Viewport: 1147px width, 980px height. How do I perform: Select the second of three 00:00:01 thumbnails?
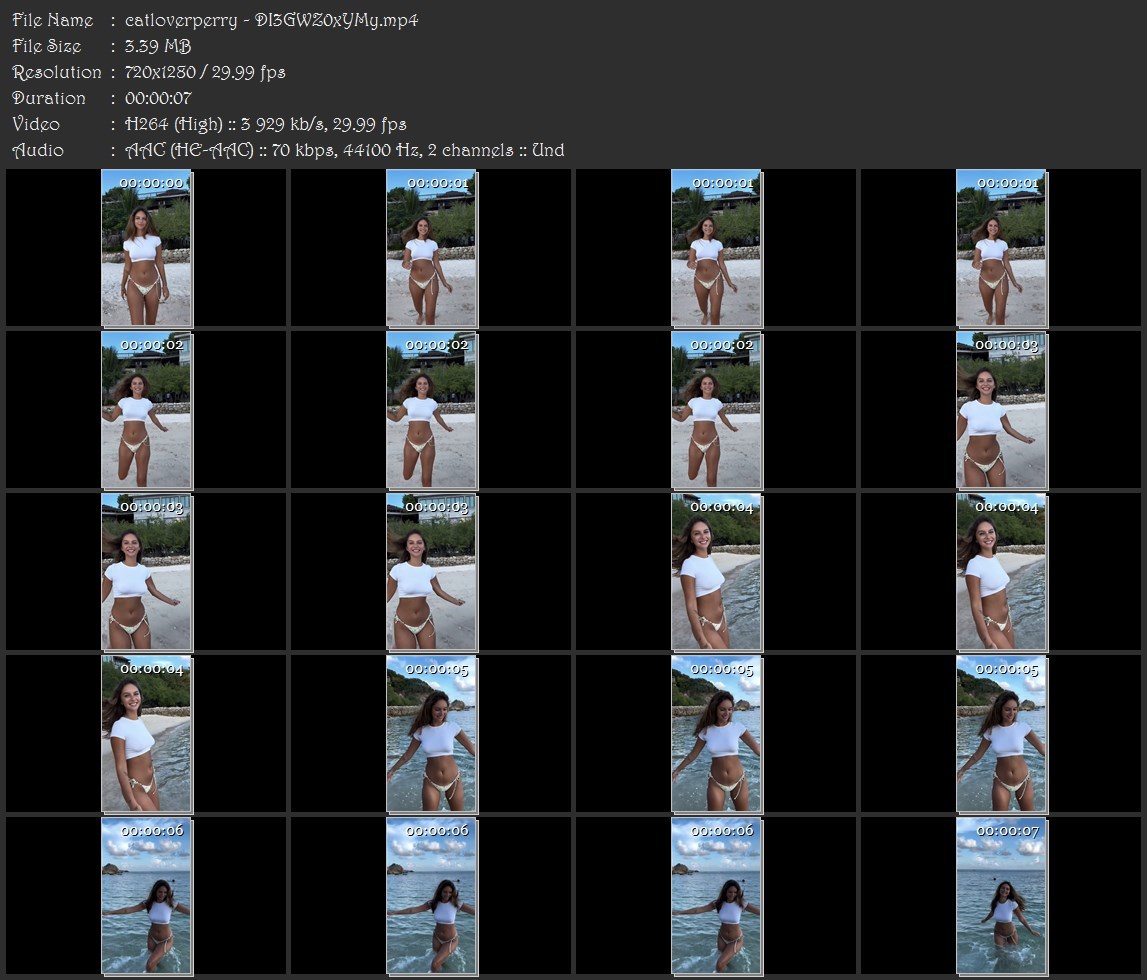(x=717, y=248)
